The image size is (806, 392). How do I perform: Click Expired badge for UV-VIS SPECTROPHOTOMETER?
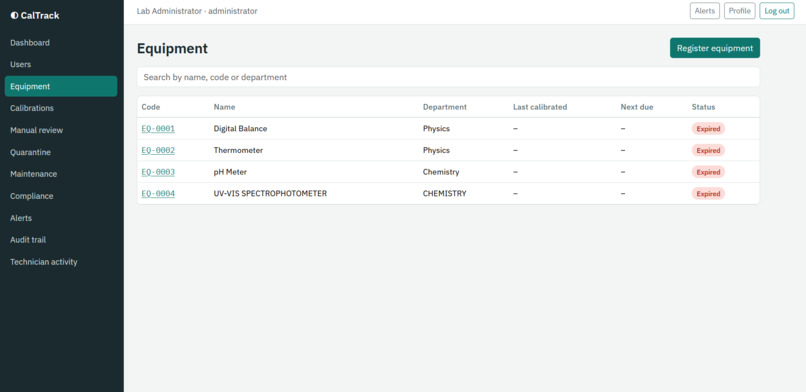pos(708,194)
